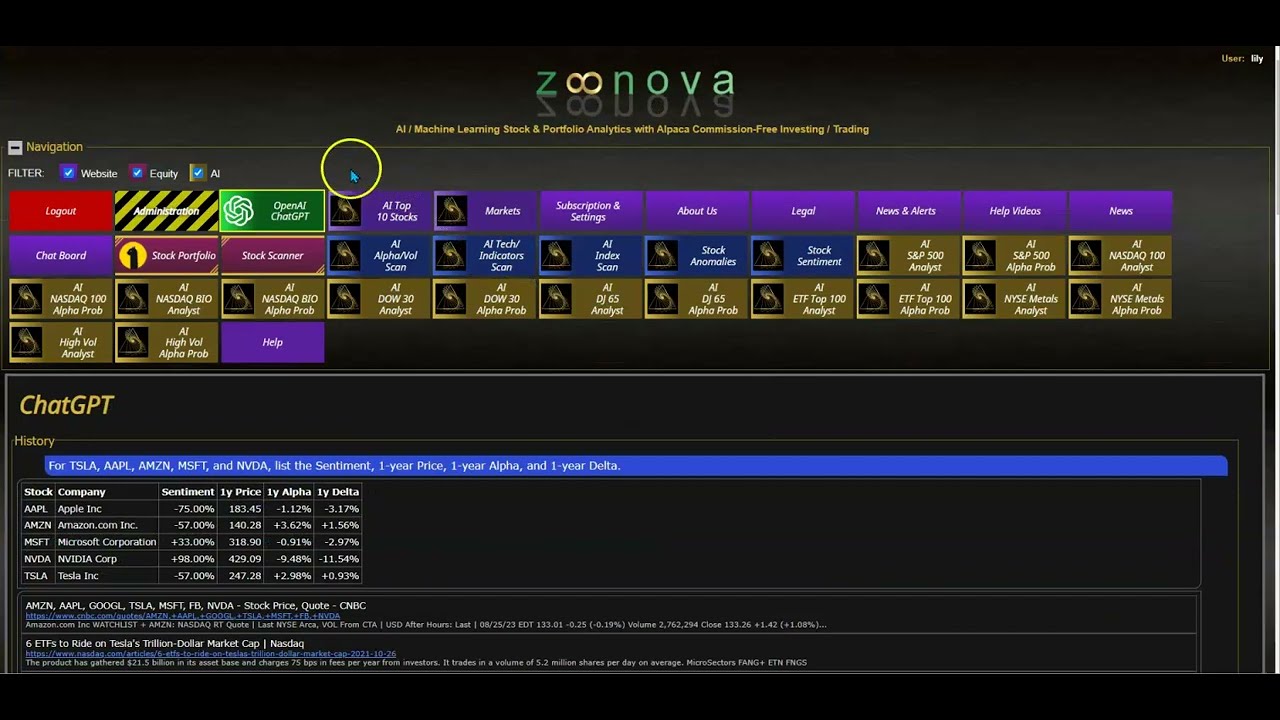Open AI NYSE Metals Alpha Prob tile
Image resolution: width=1280 pixels, height=720 pixels.
pos(1121,299)
